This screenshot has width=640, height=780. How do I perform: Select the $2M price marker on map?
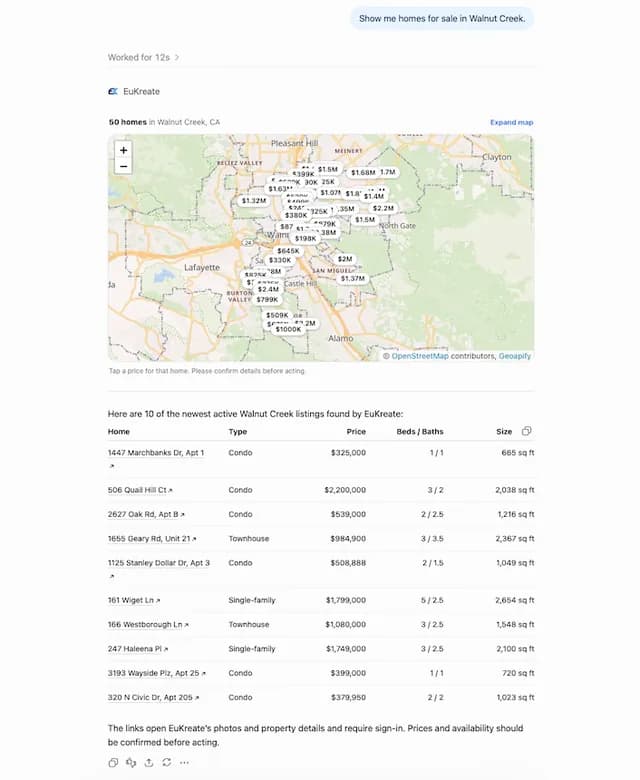345,259
